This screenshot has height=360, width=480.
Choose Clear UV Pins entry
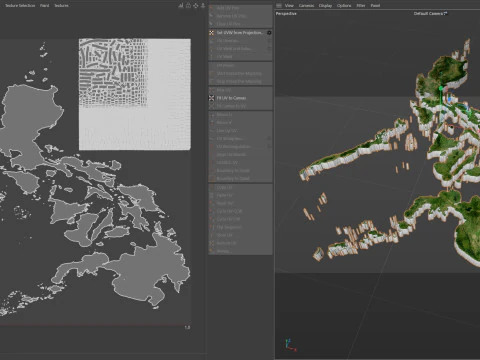240,24
